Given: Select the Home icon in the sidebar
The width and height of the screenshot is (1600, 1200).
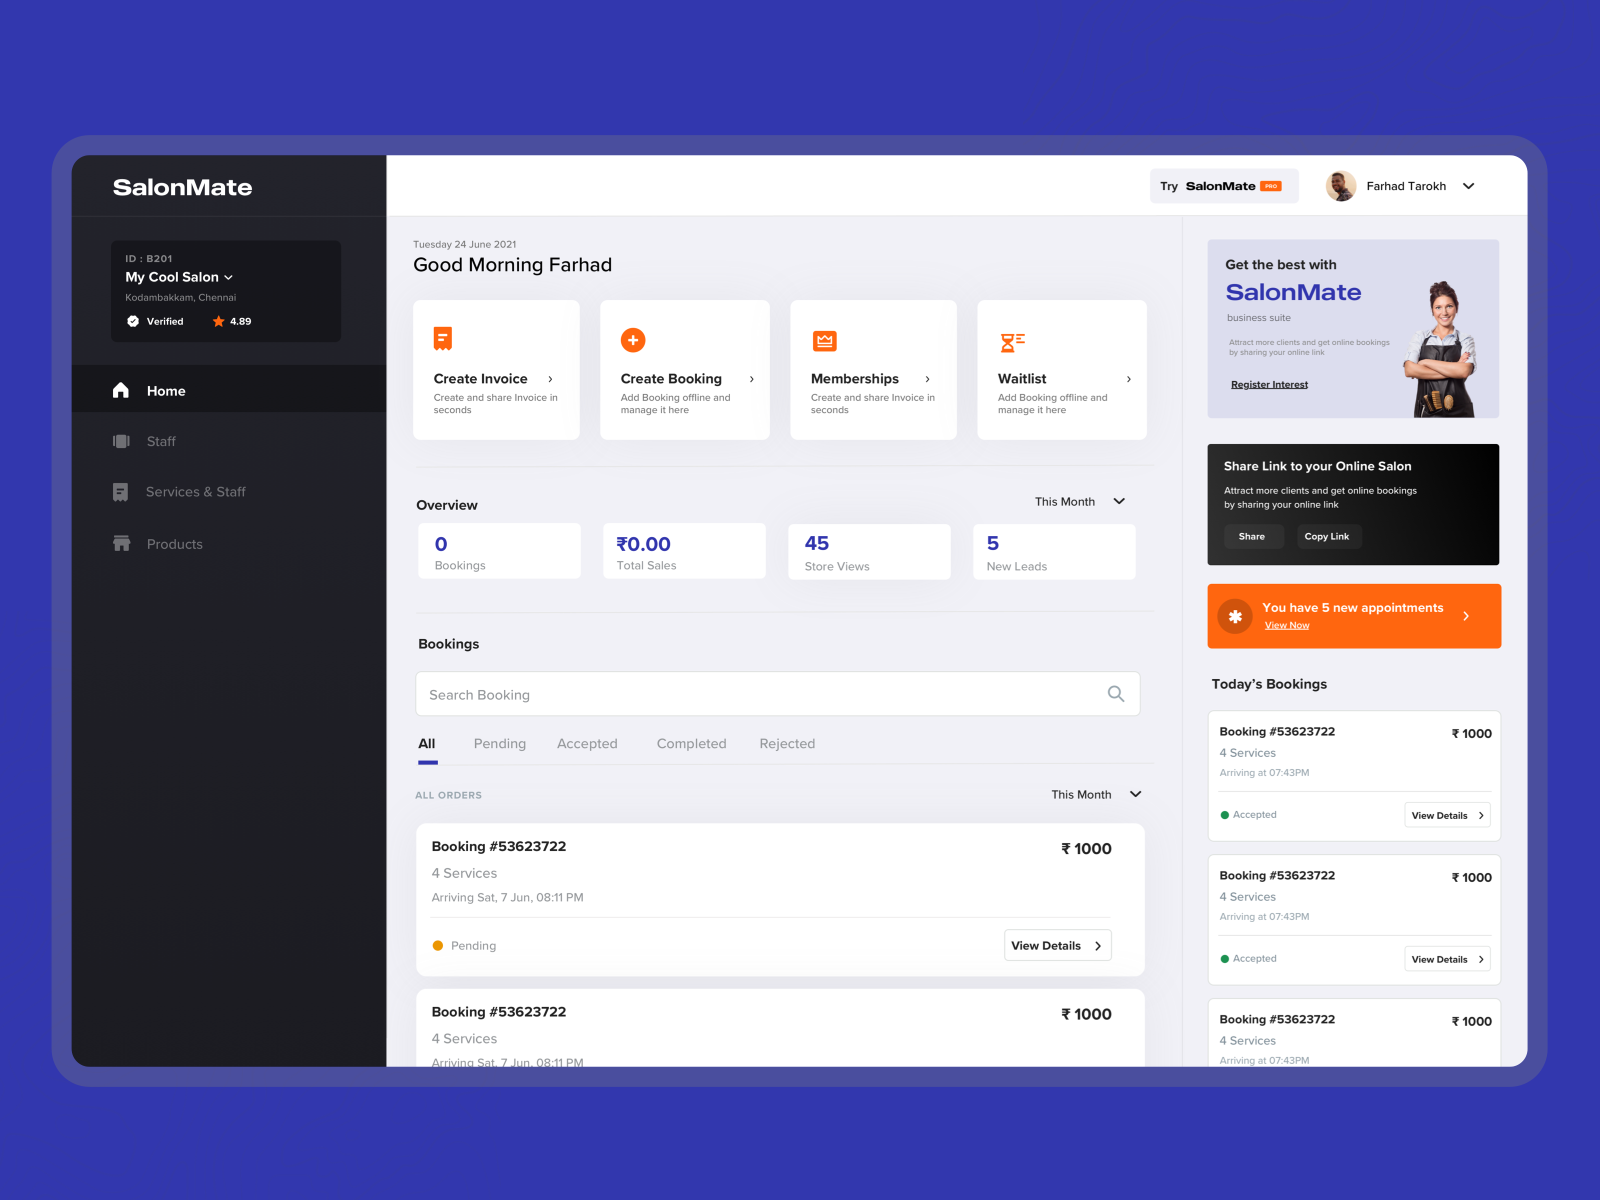Looking at the screenshot, I should click(120, 391).
